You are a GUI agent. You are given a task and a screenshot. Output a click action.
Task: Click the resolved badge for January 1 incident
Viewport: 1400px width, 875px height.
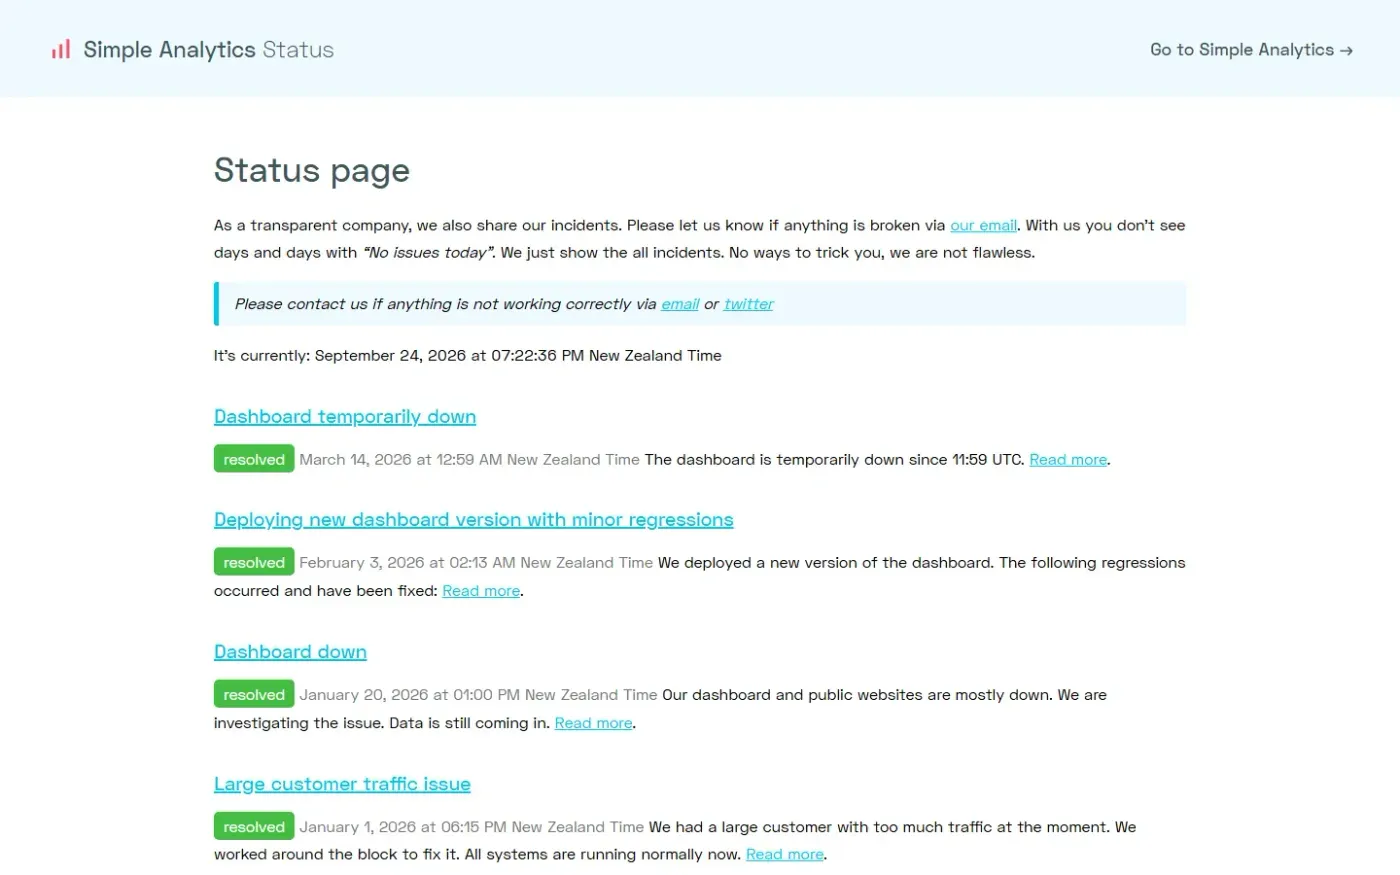click(254, 826)
